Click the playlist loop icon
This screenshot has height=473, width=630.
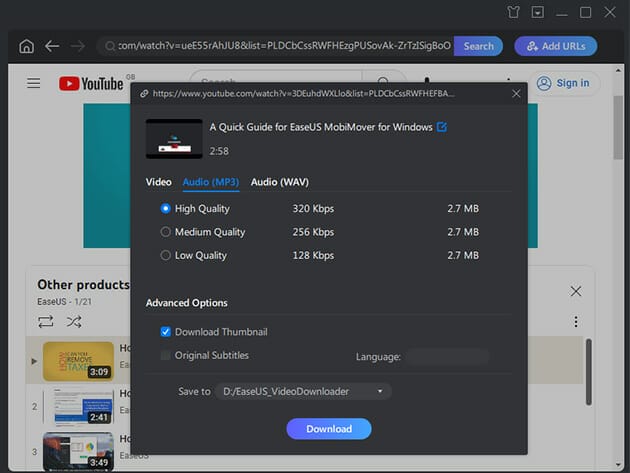(45, 321)
